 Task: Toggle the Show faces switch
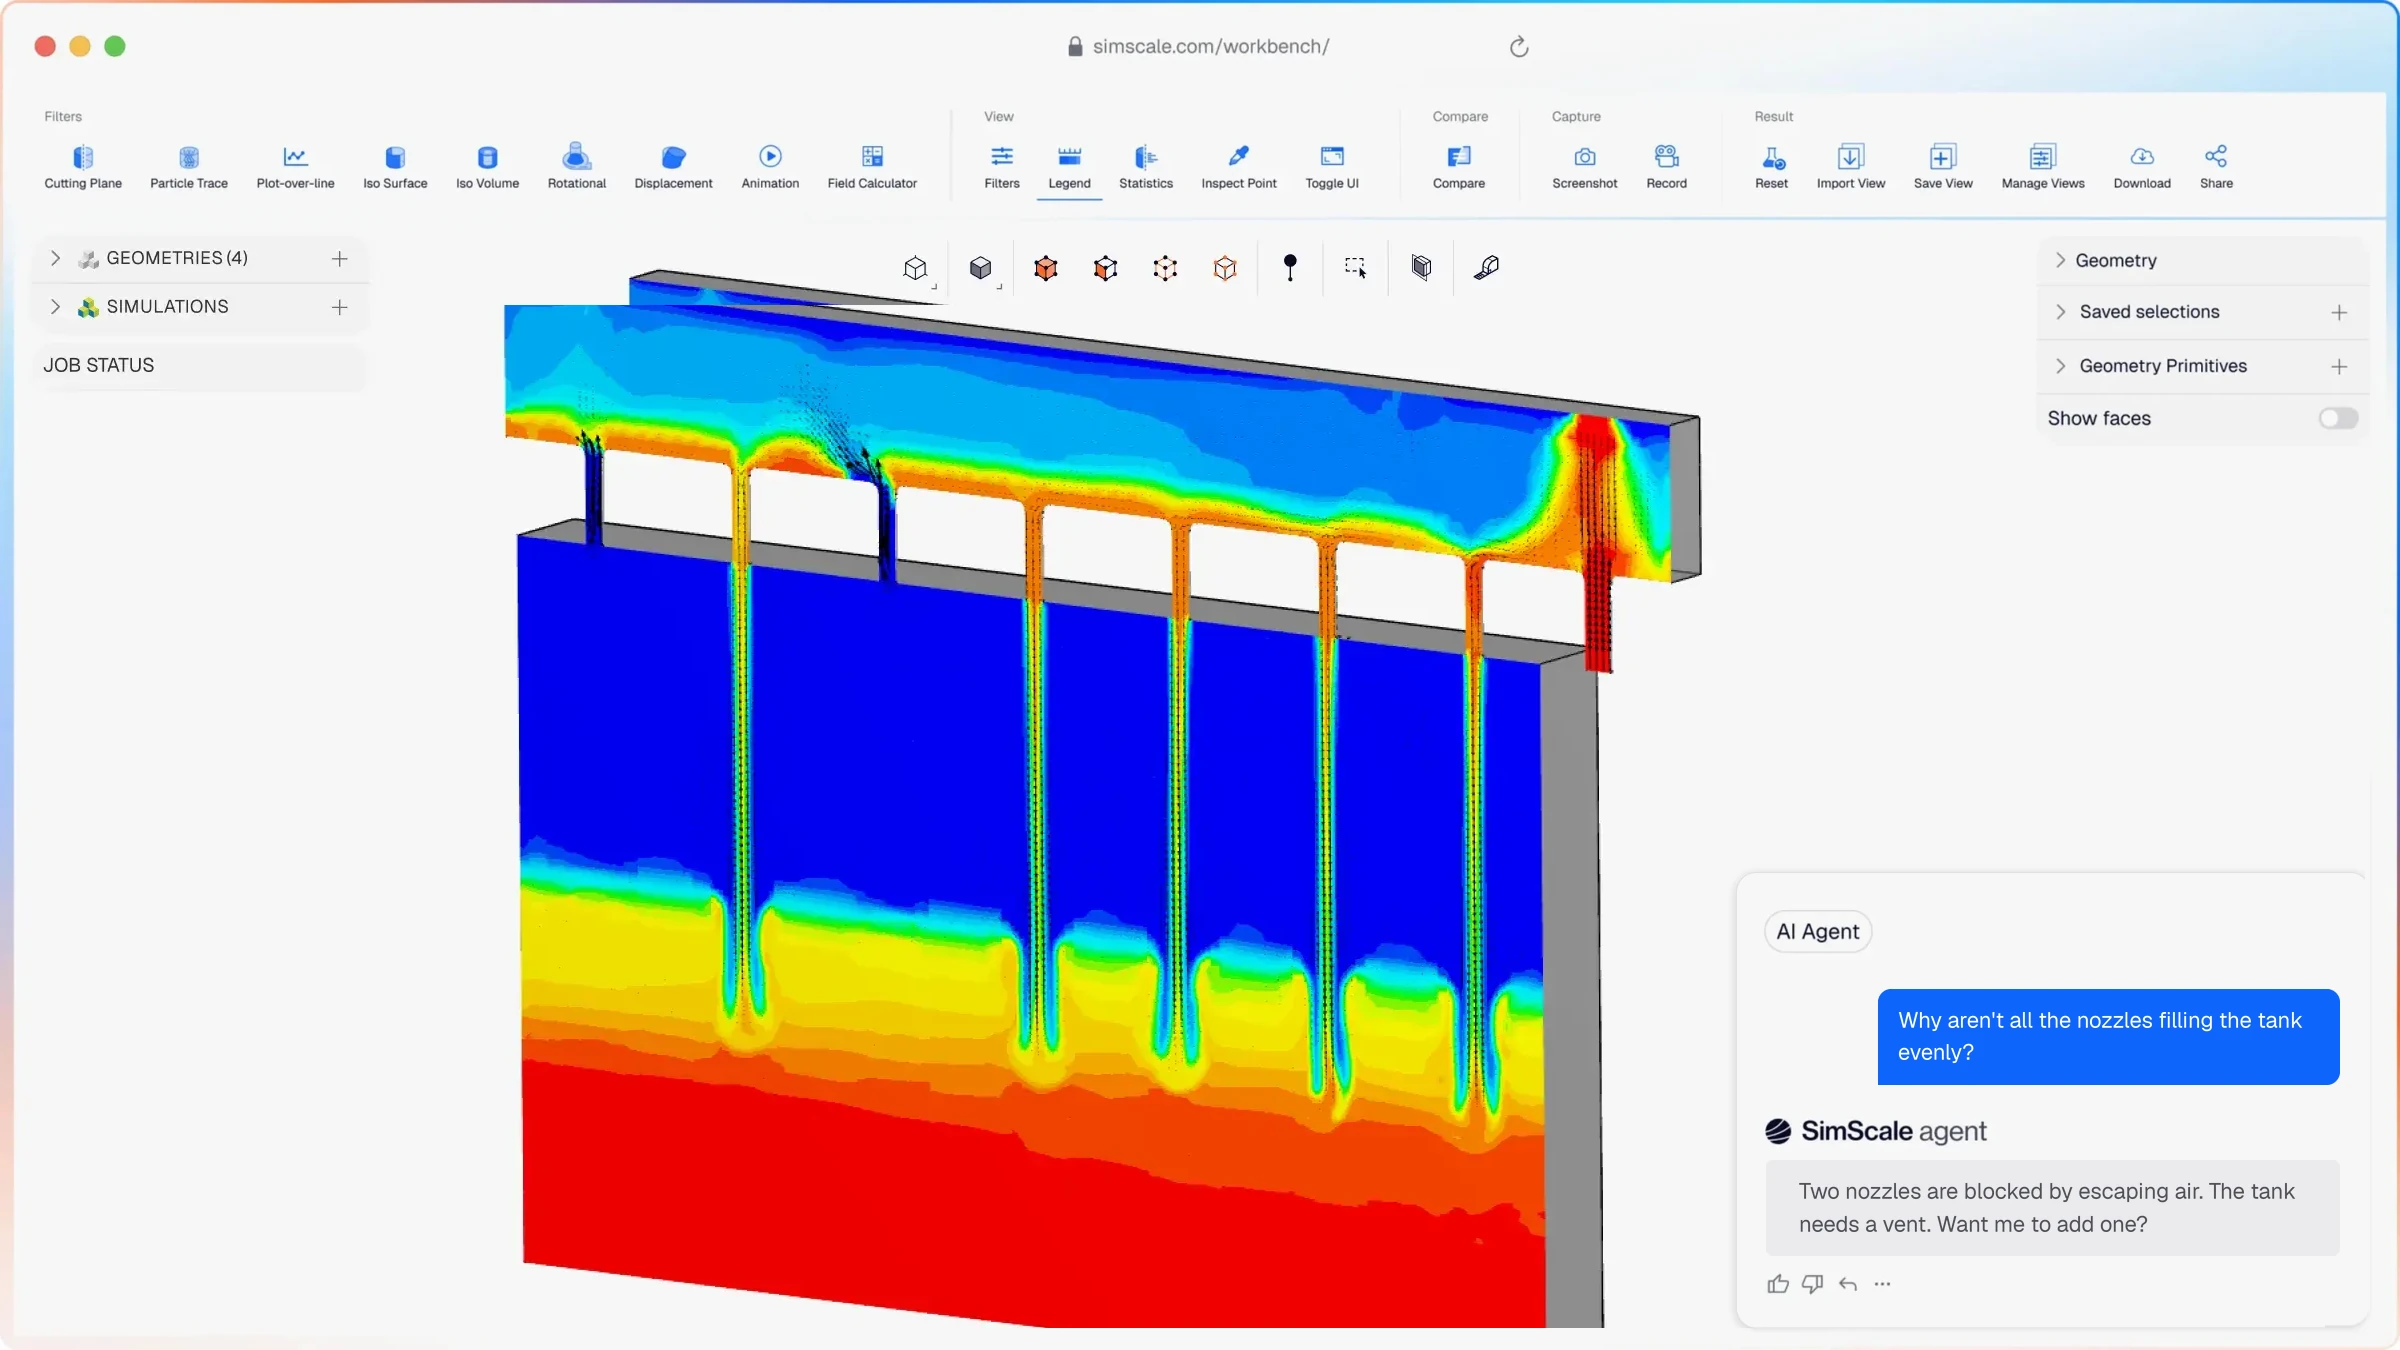coord(2338,418)
